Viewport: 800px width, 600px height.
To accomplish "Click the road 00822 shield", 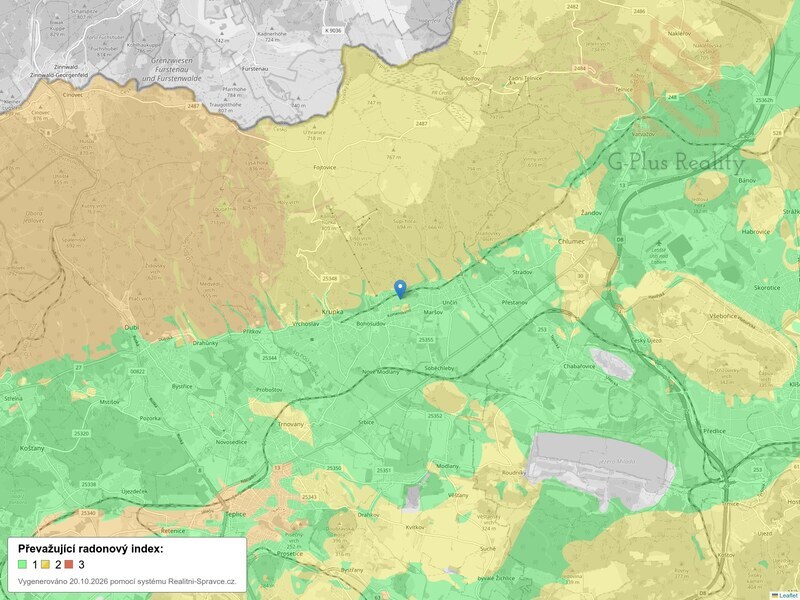I will (x=137, y=371).
